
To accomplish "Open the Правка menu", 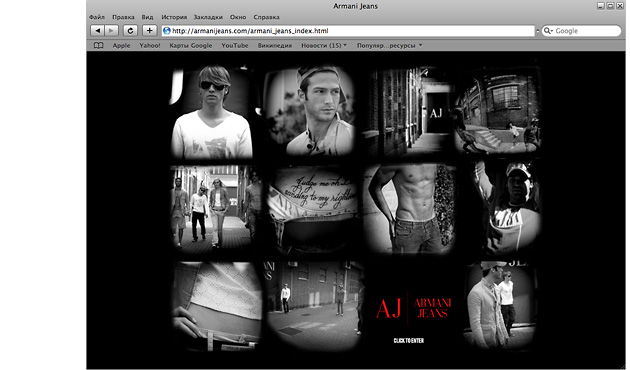I will pos(123,17).
